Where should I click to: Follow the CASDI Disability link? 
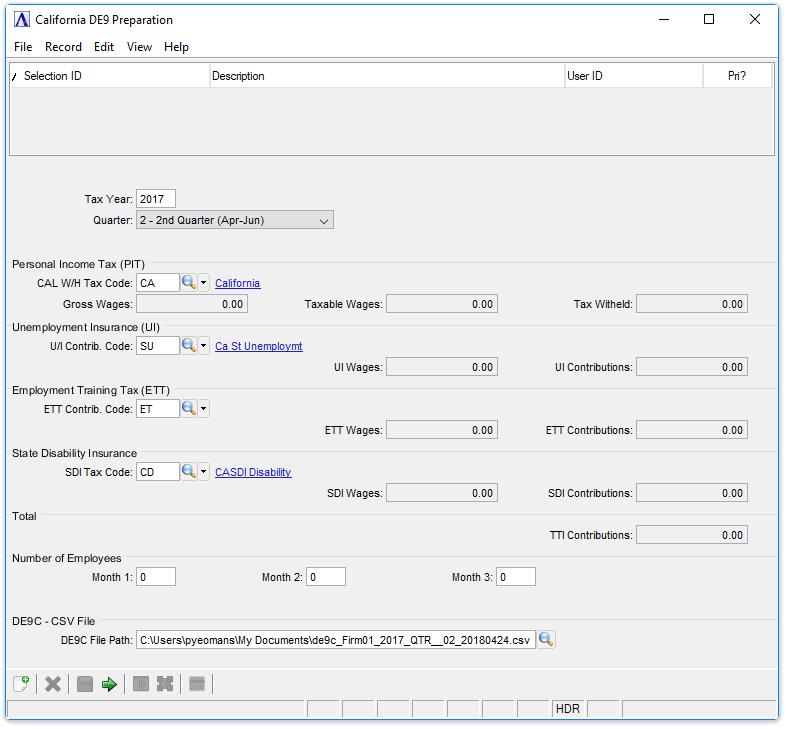(254, 474)
